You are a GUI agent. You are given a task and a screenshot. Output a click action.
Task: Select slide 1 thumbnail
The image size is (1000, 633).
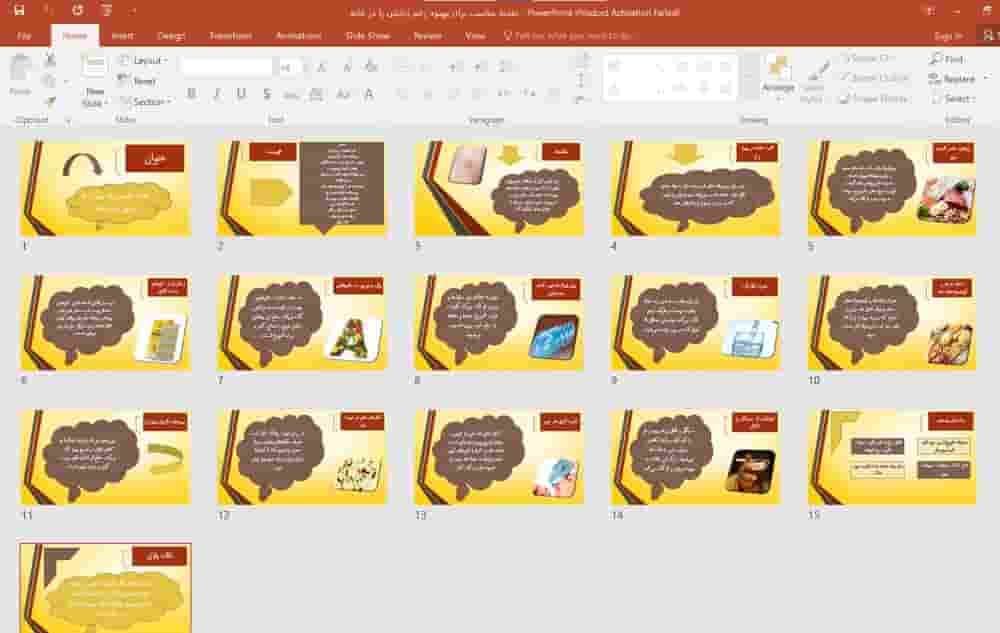click(106, 189)
